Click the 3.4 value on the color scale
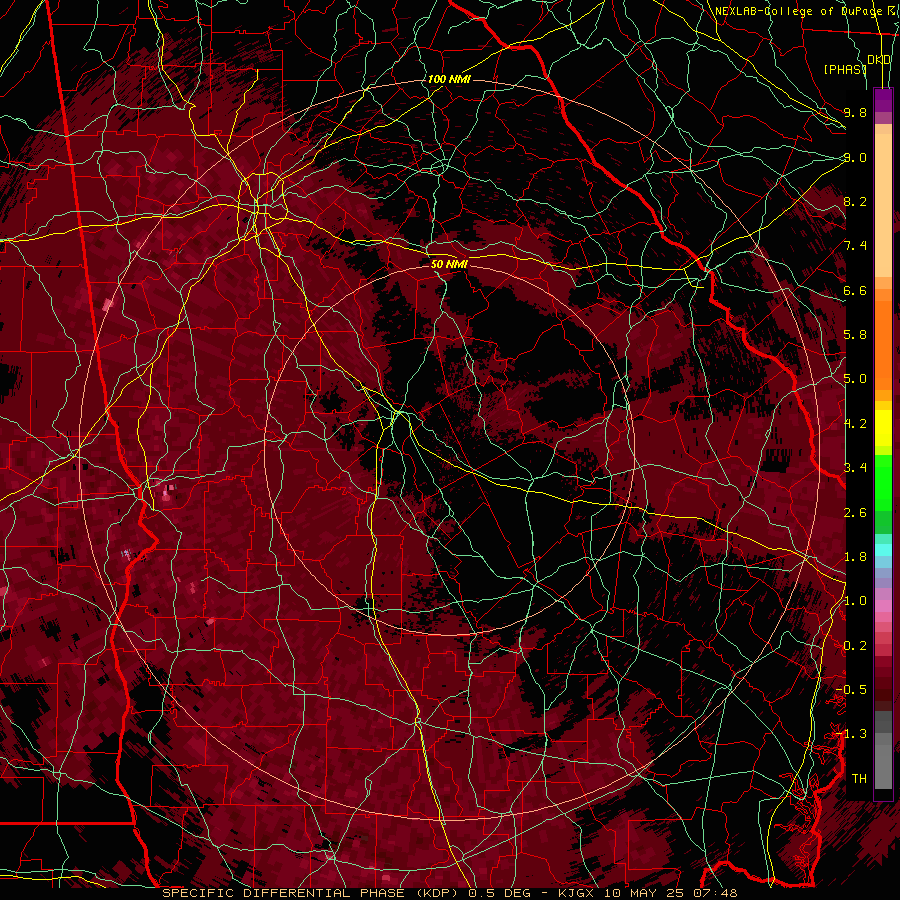900x900 pixels. [855, 468]
